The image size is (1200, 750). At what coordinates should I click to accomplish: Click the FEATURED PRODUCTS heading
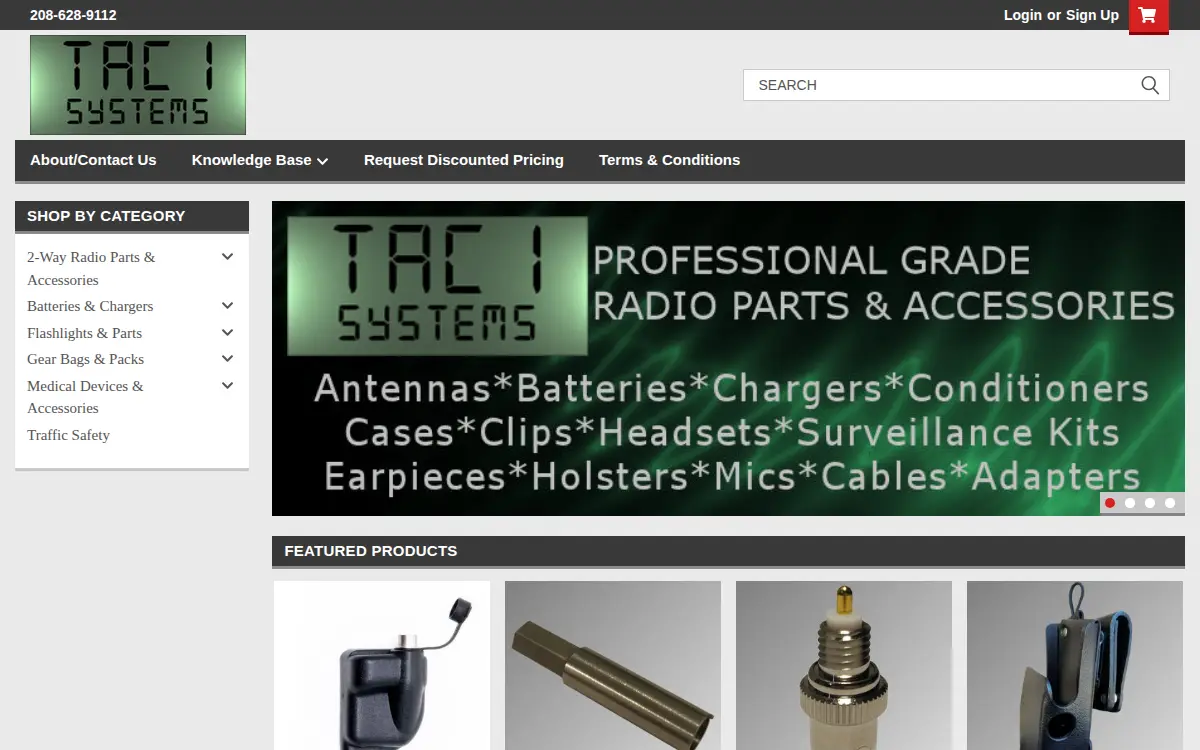[371, 551]
